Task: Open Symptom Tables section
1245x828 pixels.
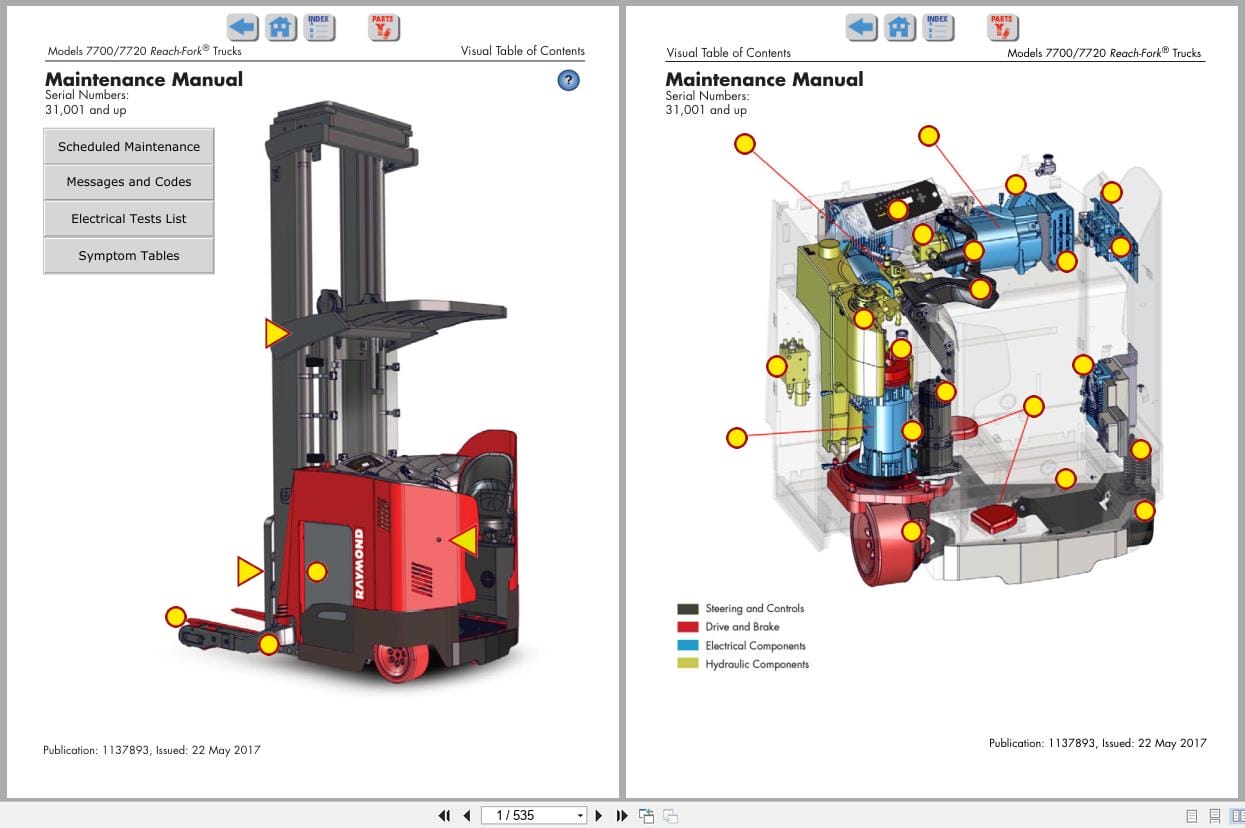Action: pos(129,256)
